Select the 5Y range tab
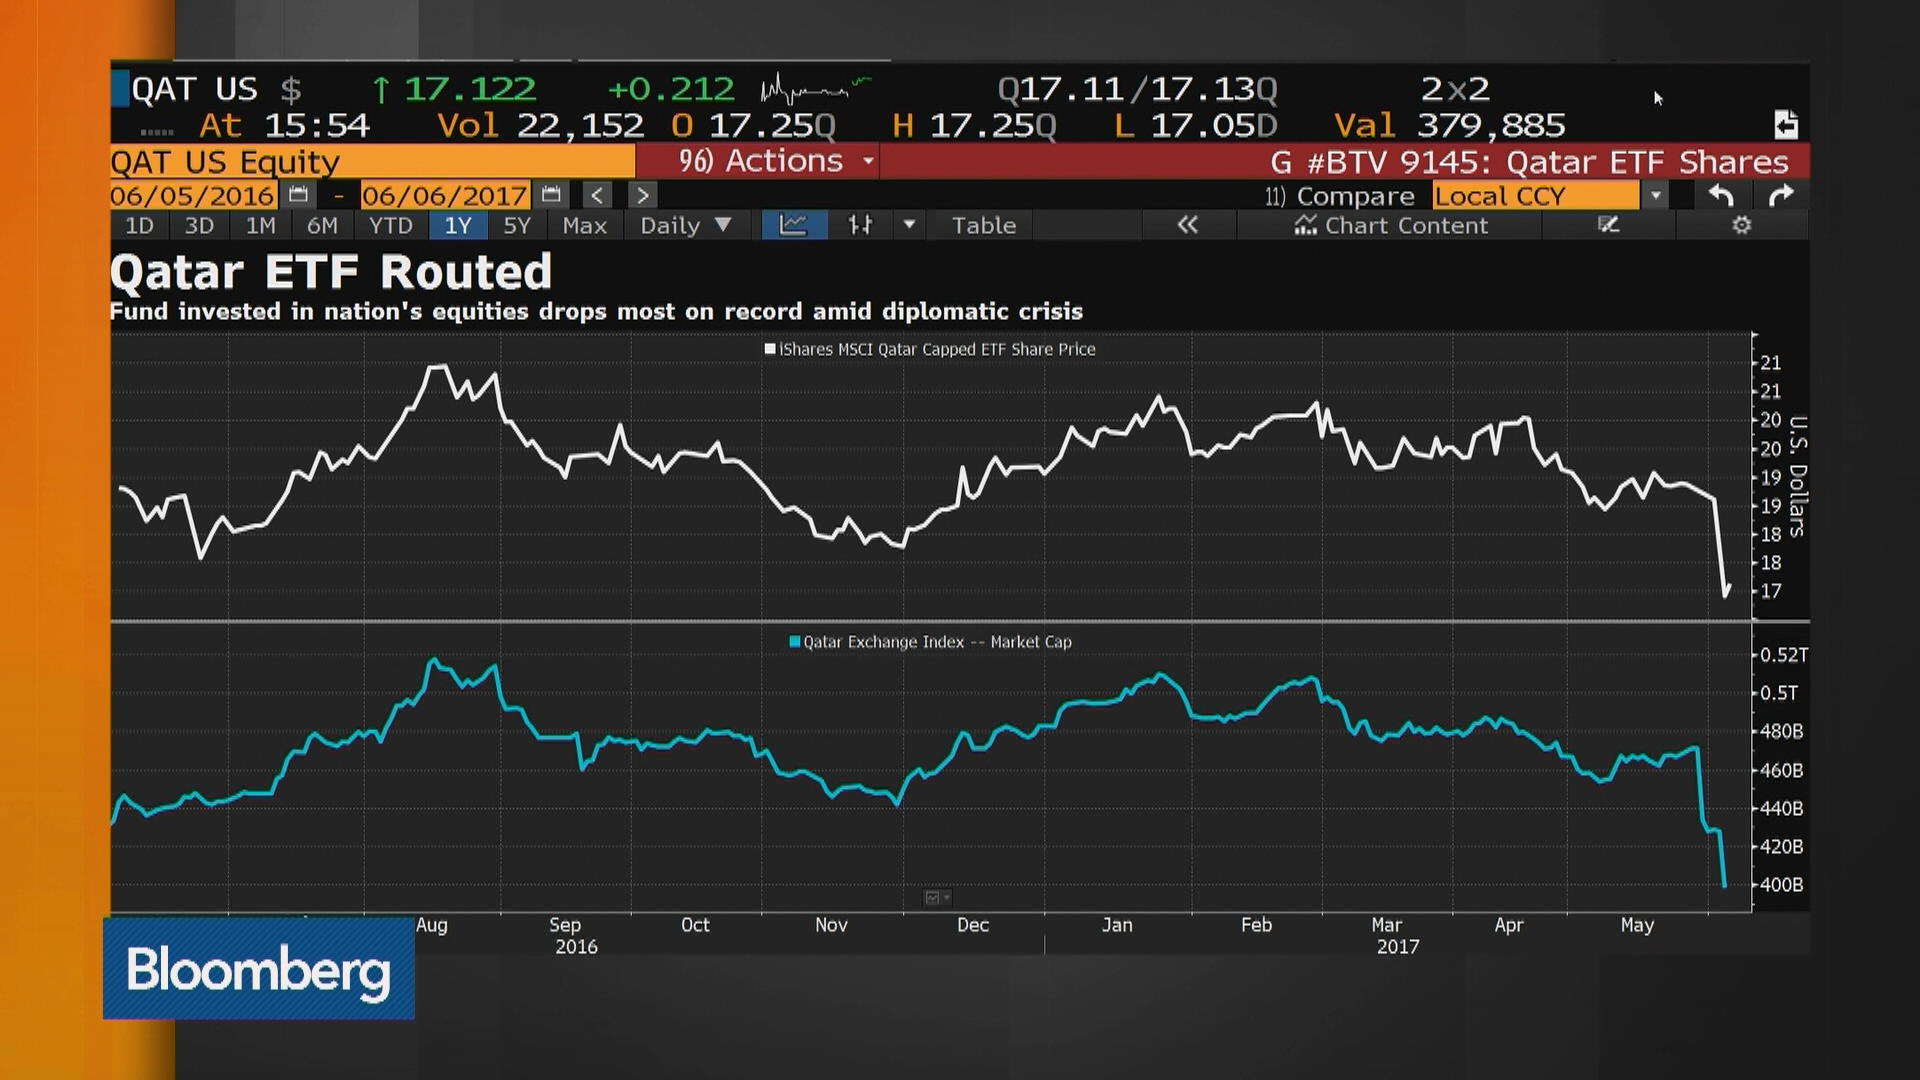The width and height of the screenshot is (1920, 1080). click(517, 225)
